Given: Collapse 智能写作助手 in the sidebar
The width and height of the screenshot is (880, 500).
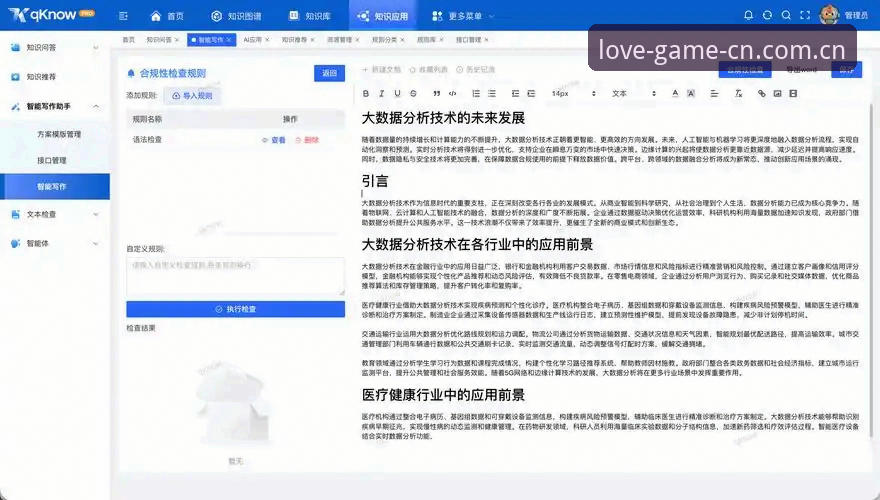Looking at the screenshot, I should pos(55,106).
